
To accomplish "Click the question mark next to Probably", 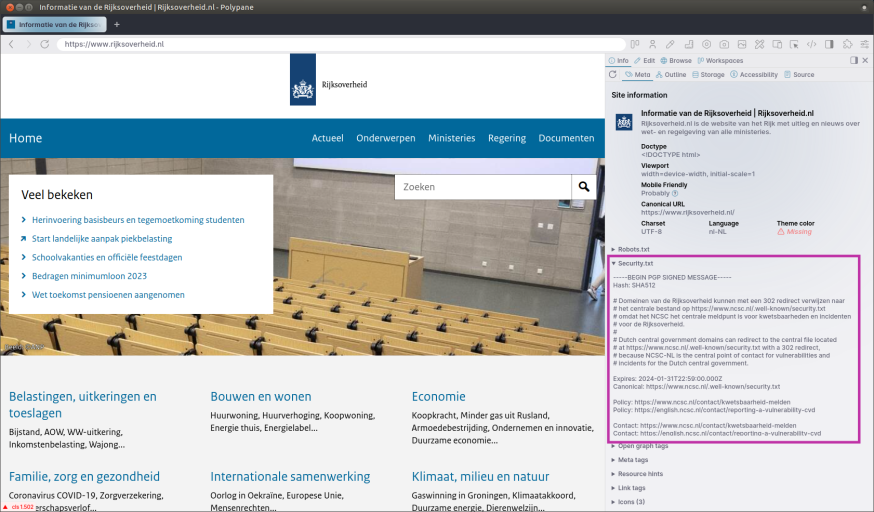I will coord(675,193).
